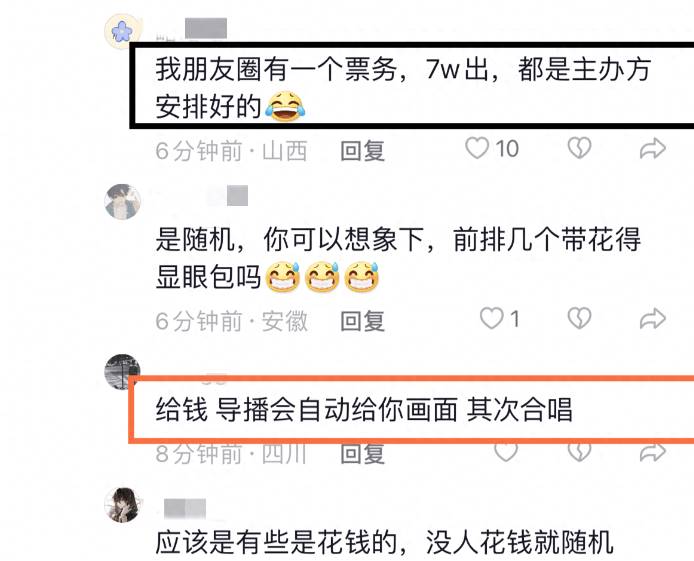The width and height of the screenshot is (694, 561).
Task: Tap the blurred username above Anhui comment
Action: (x=228, y=196)
